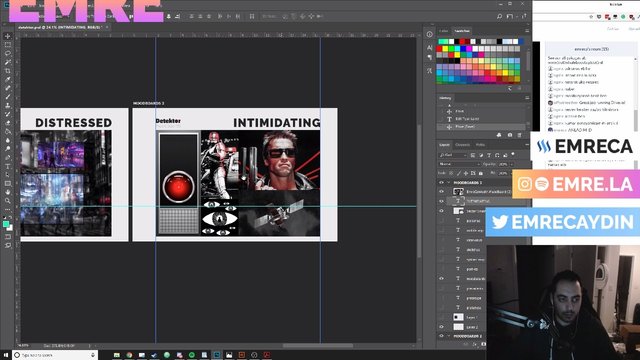This screenshot has height=360, width=640.
Task: Click the green foreground color box
Action: (6, 224)
